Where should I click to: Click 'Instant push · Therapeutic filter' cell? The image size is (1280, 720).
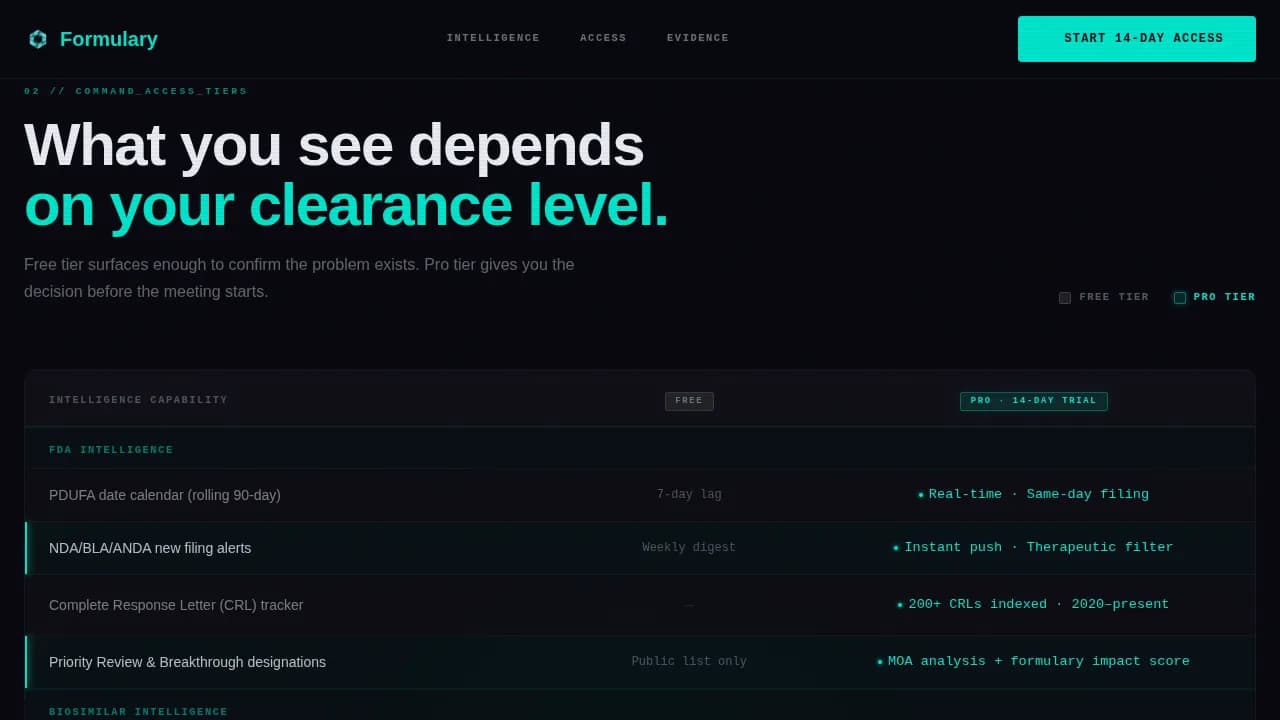click(1034, 547)
